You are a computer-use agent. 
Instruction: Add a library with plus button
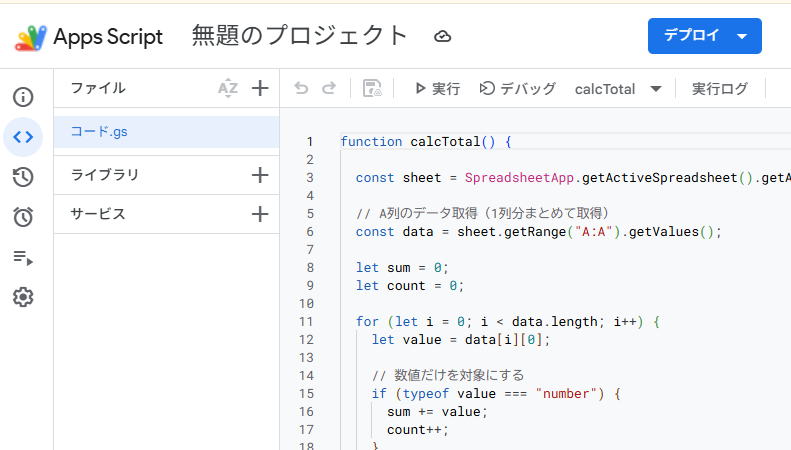coord(260,175)
